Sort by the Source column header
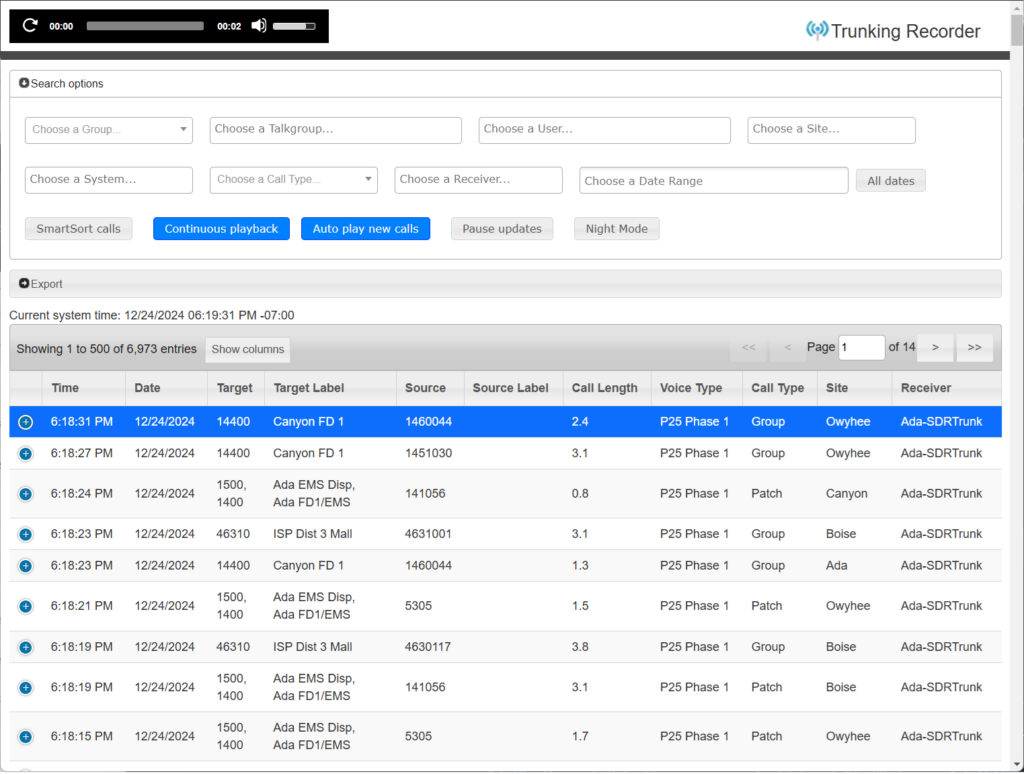The width and height of the screenshot is (1024, 774). 430,388
